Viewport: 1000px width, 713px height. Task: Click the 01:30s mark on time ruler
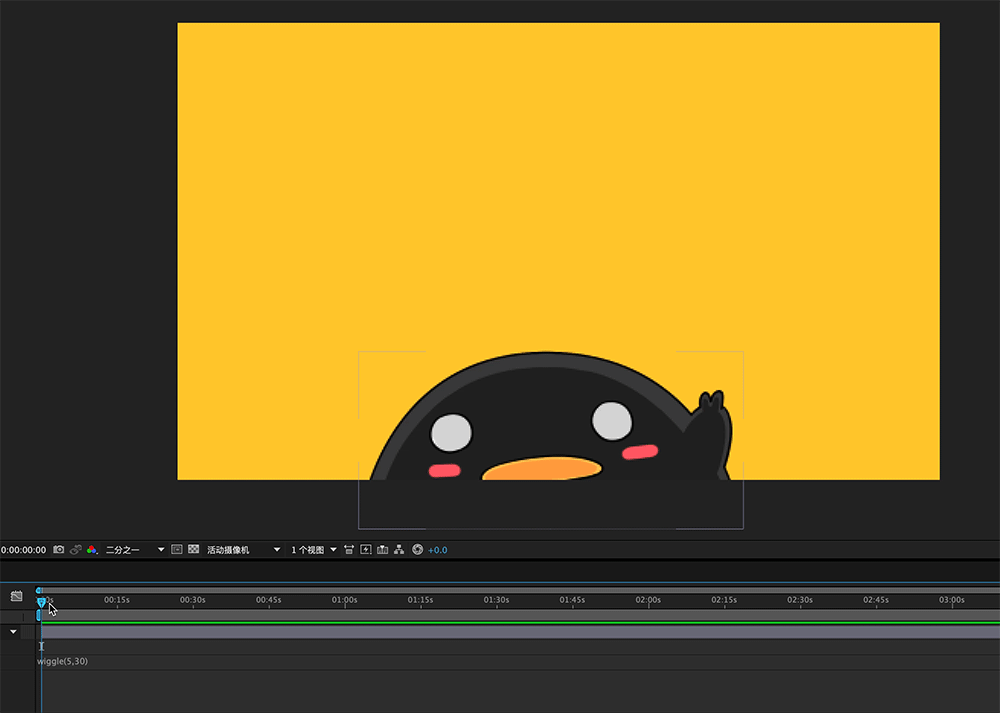pos(496,599)
